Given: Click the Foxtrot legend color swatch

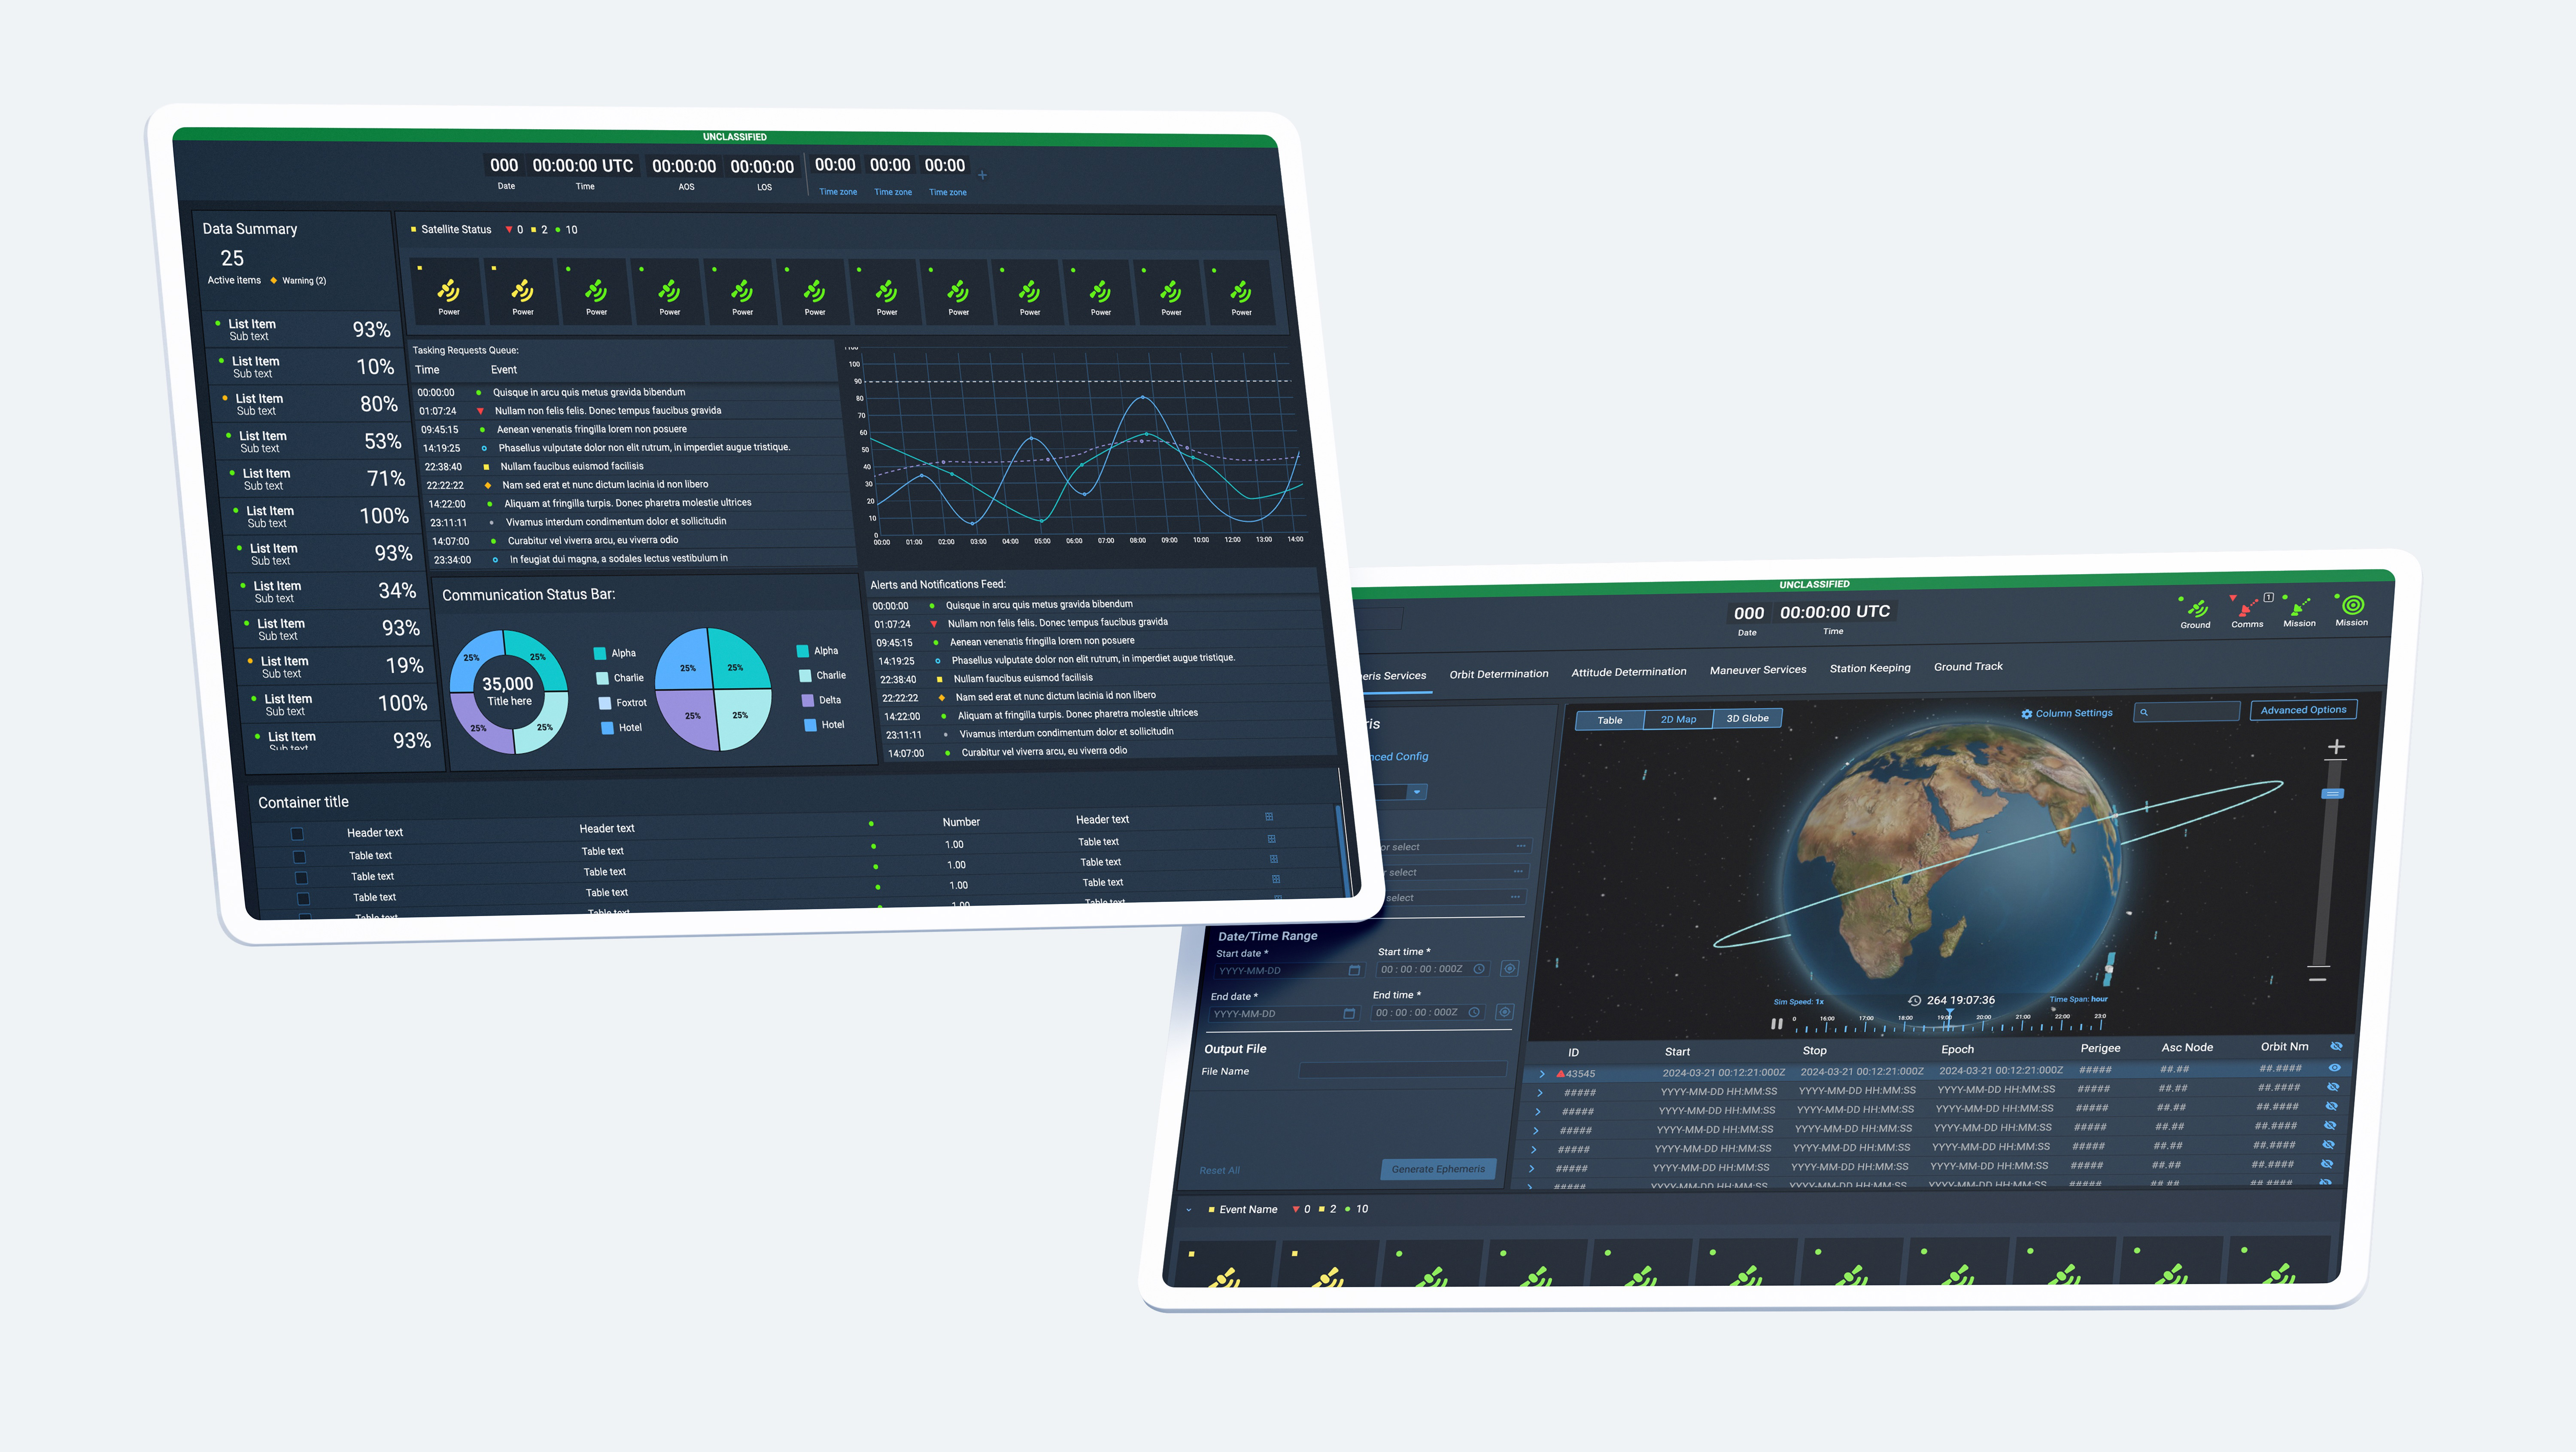Looking at the screenshot, I should (604, 703).
